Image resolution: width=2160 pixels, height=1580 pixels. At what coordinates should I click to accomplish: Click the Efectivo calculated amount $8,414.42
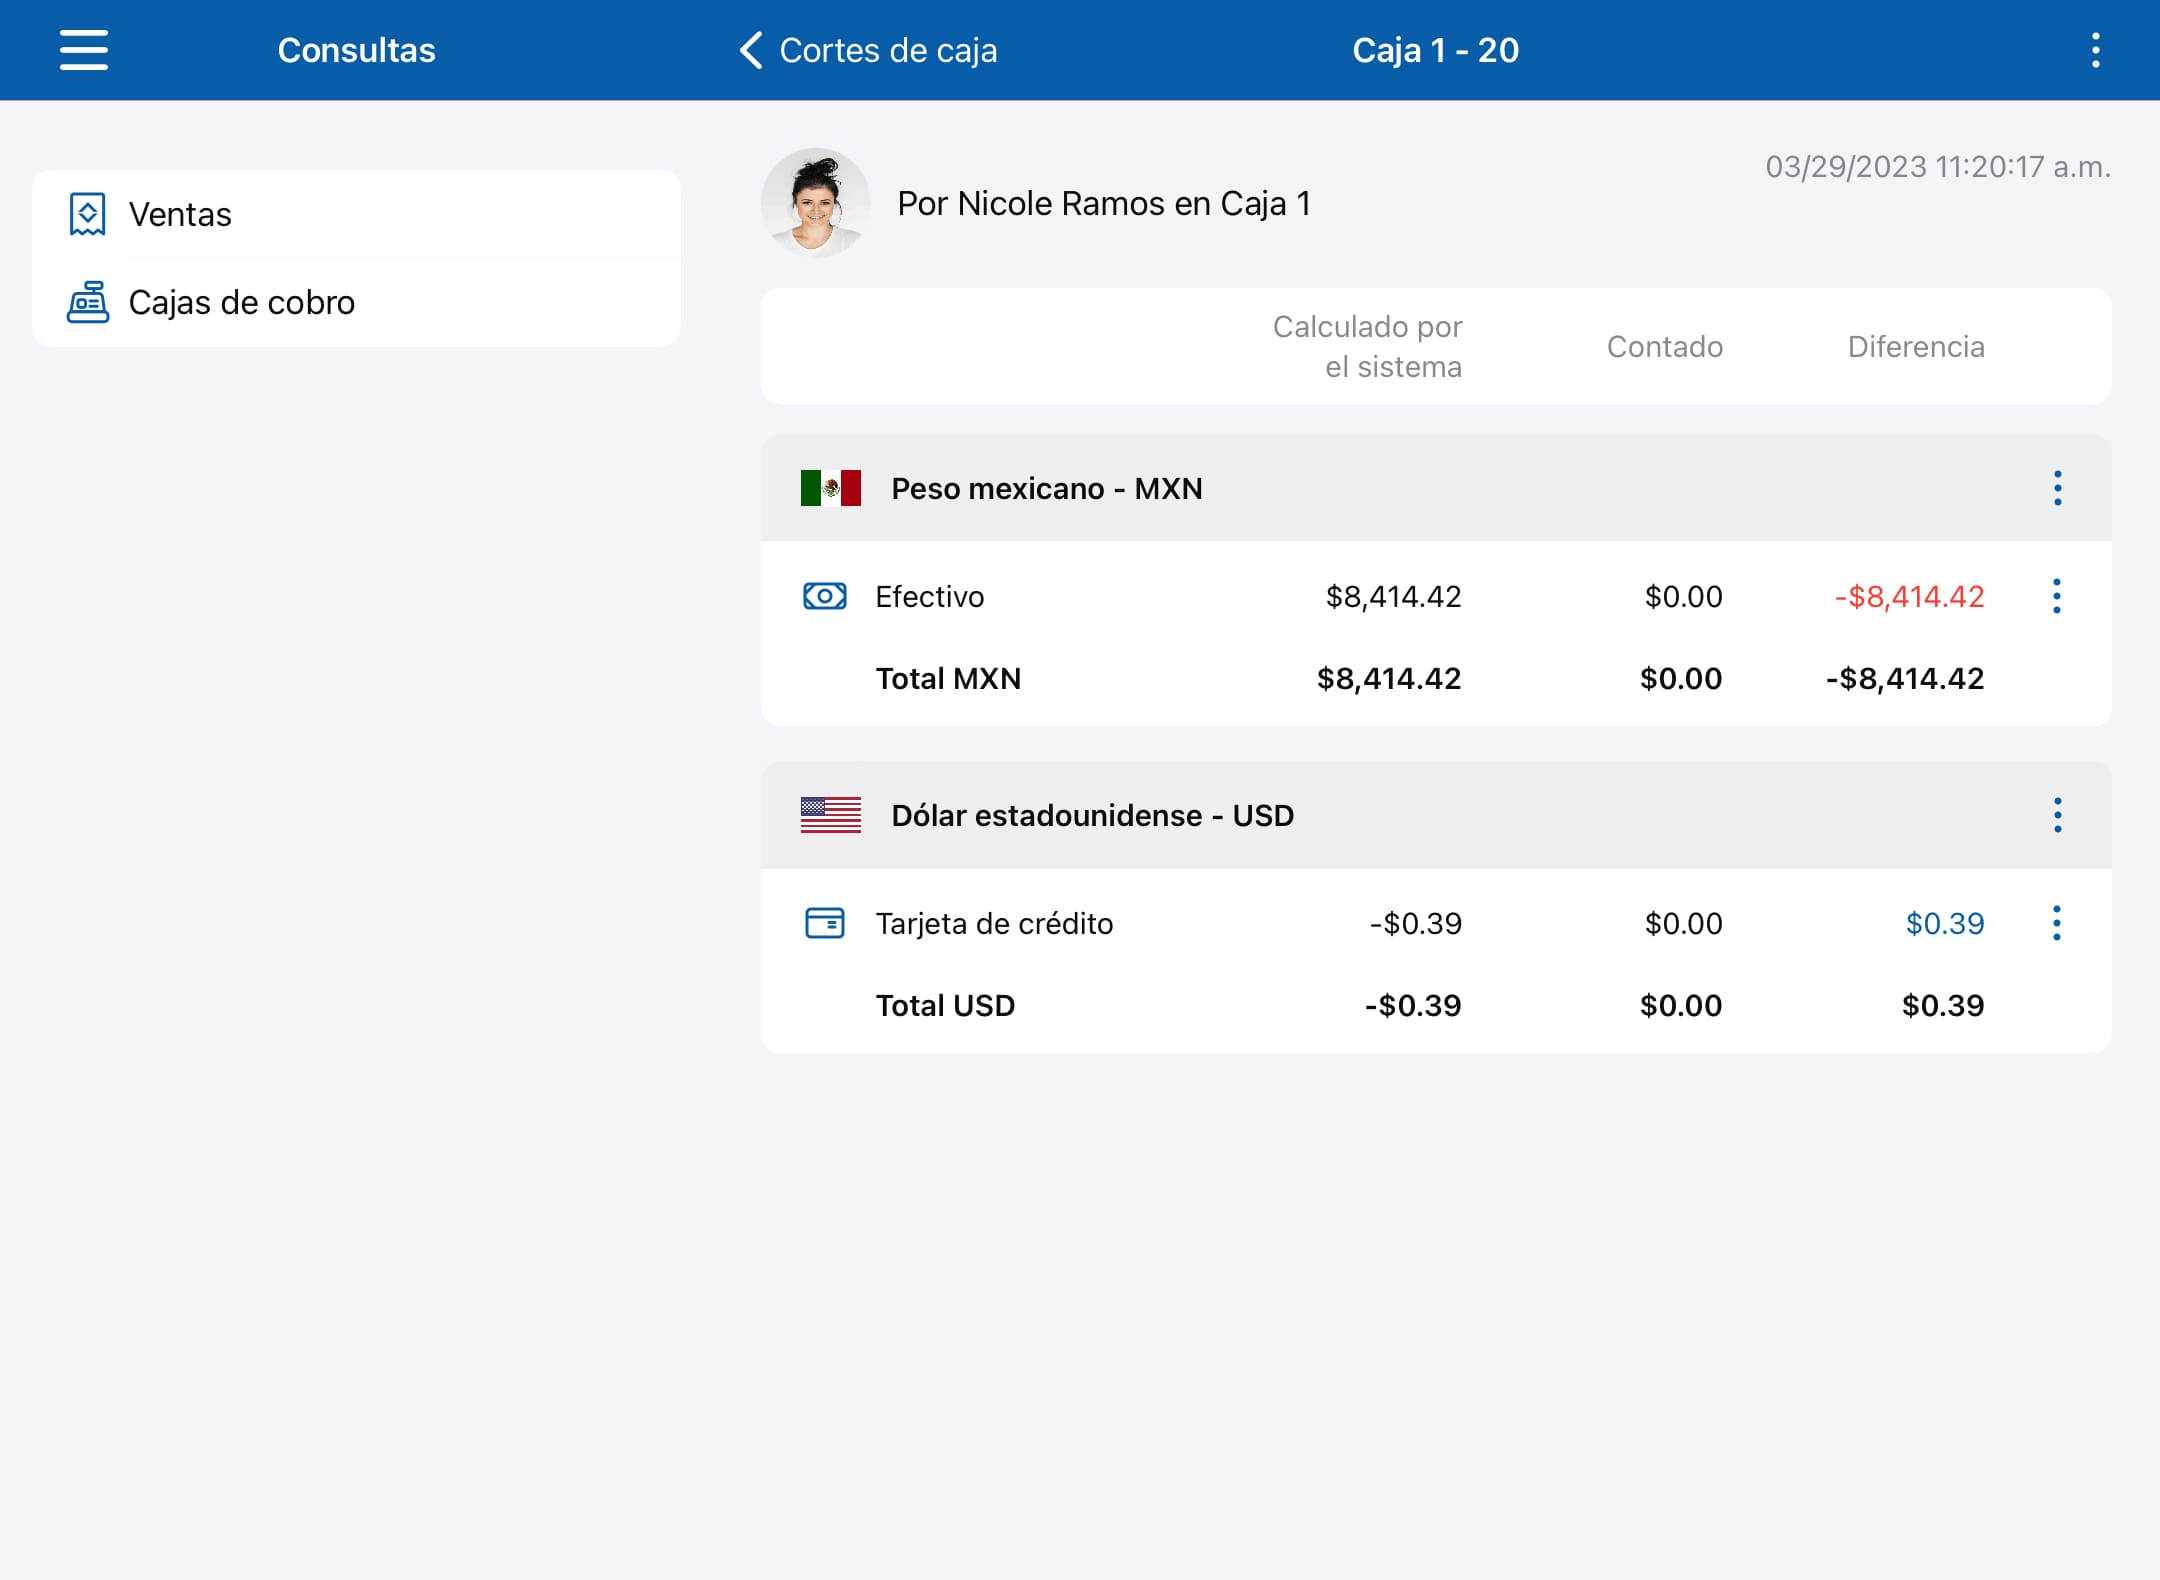coord(1393,597)
